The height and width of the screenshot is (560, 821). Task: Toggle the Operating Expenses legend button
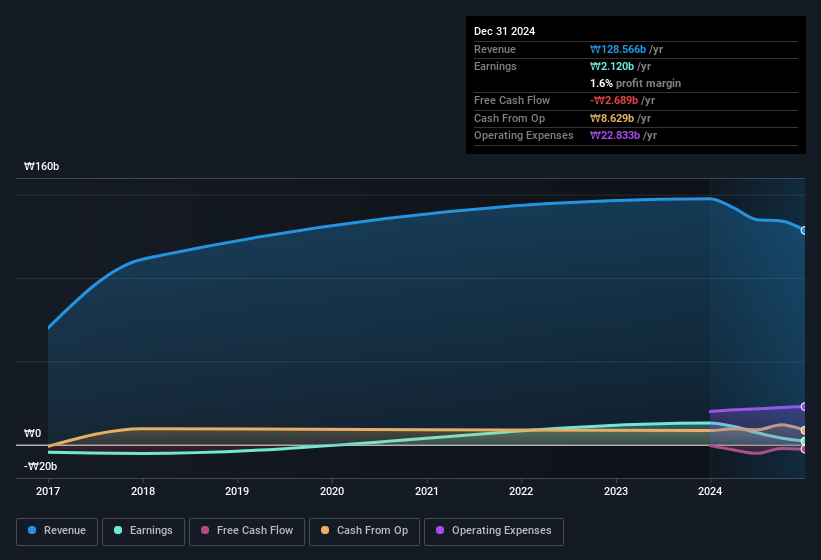[x=494, y=532]
